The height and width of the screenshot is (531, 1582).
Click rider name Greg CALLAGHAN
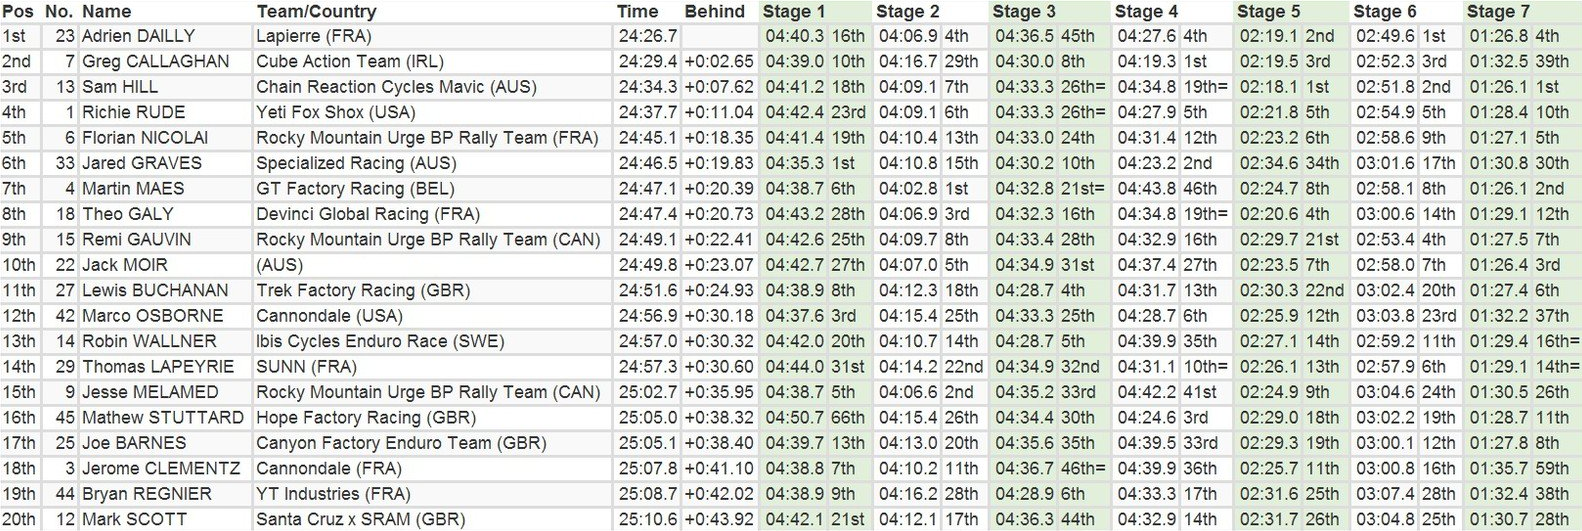click(155, 61)
